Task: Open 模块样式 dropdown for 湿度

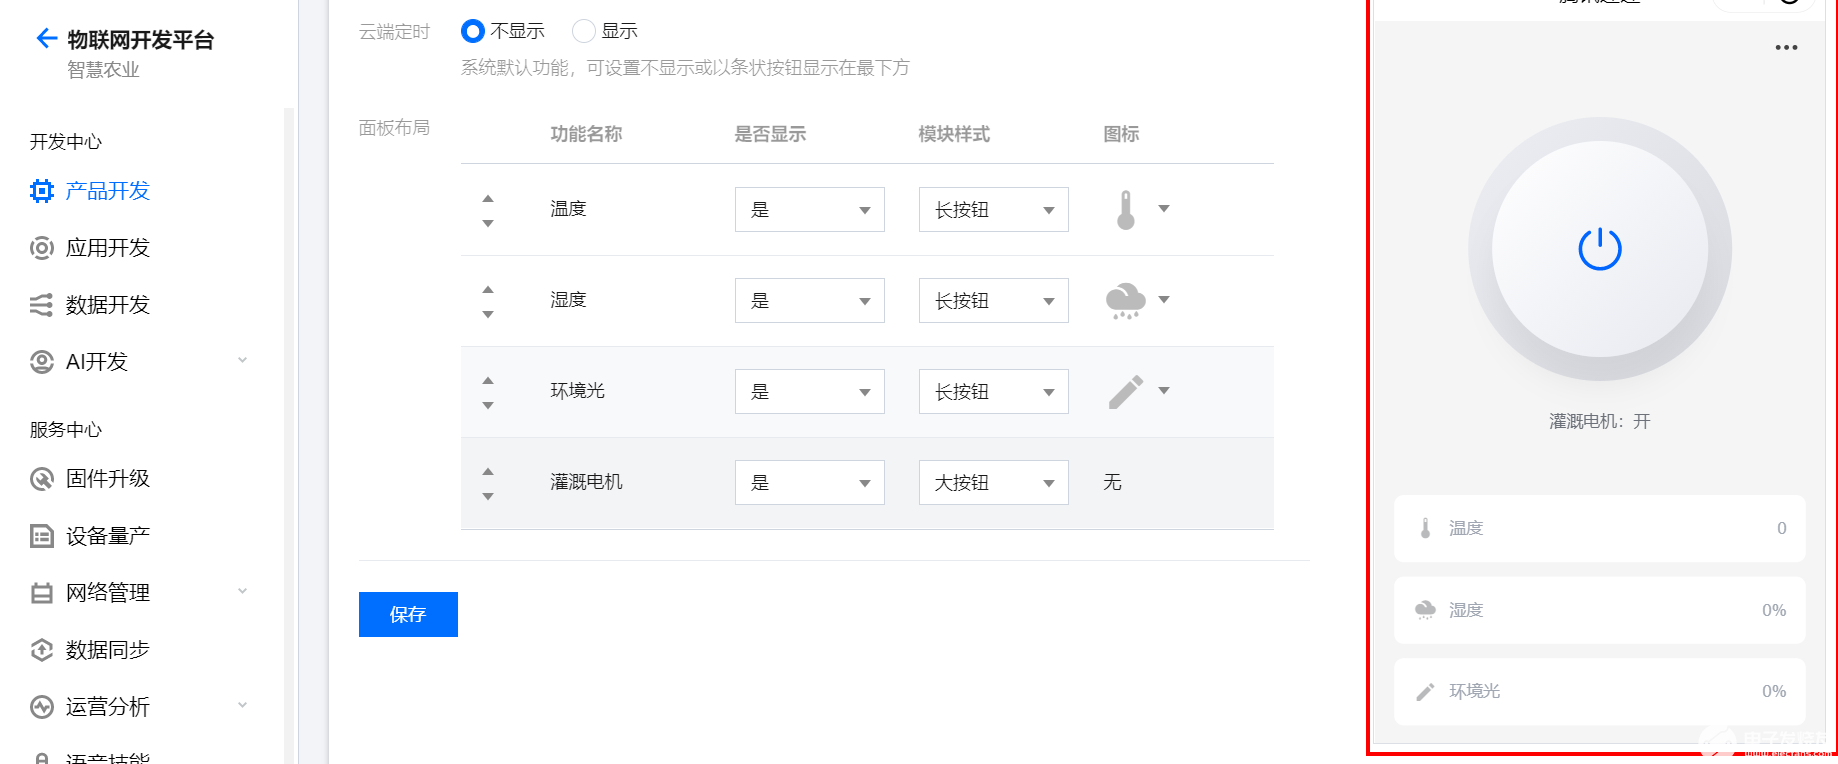Action: (994, 301)
